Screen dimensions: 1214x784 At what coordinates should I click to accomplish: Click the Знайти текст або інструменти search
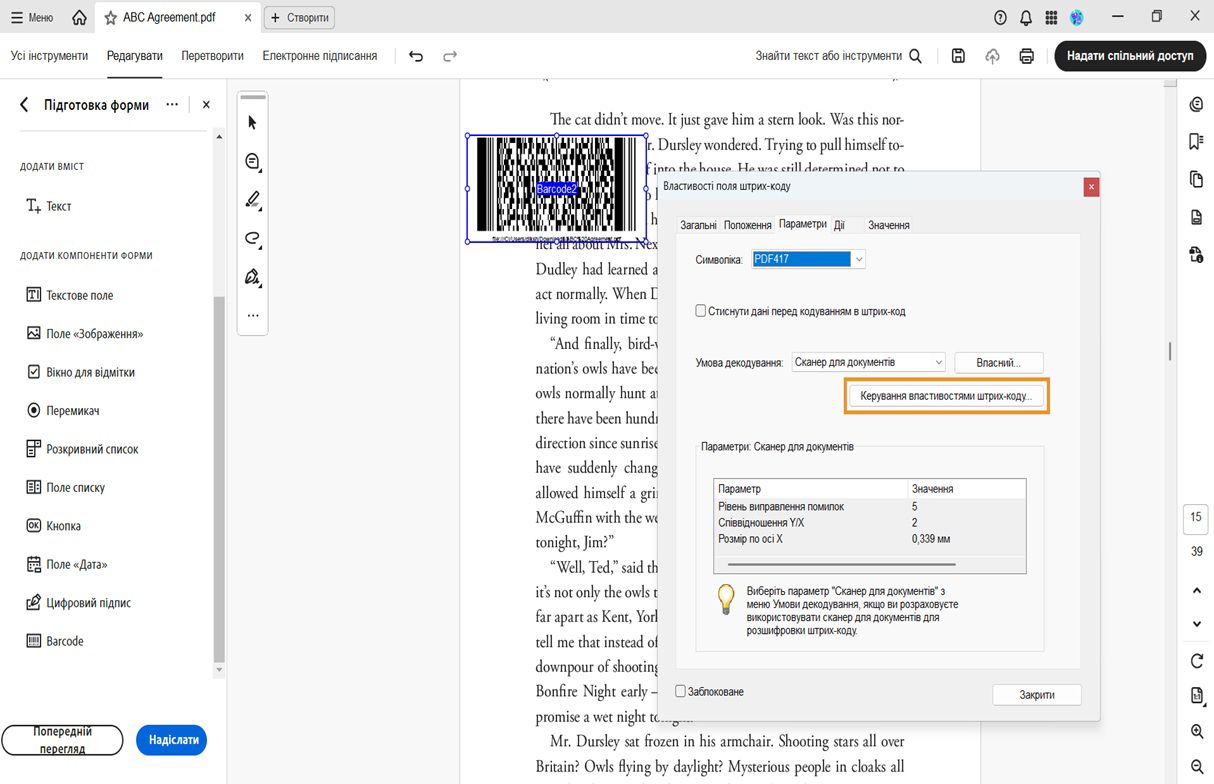838,56
